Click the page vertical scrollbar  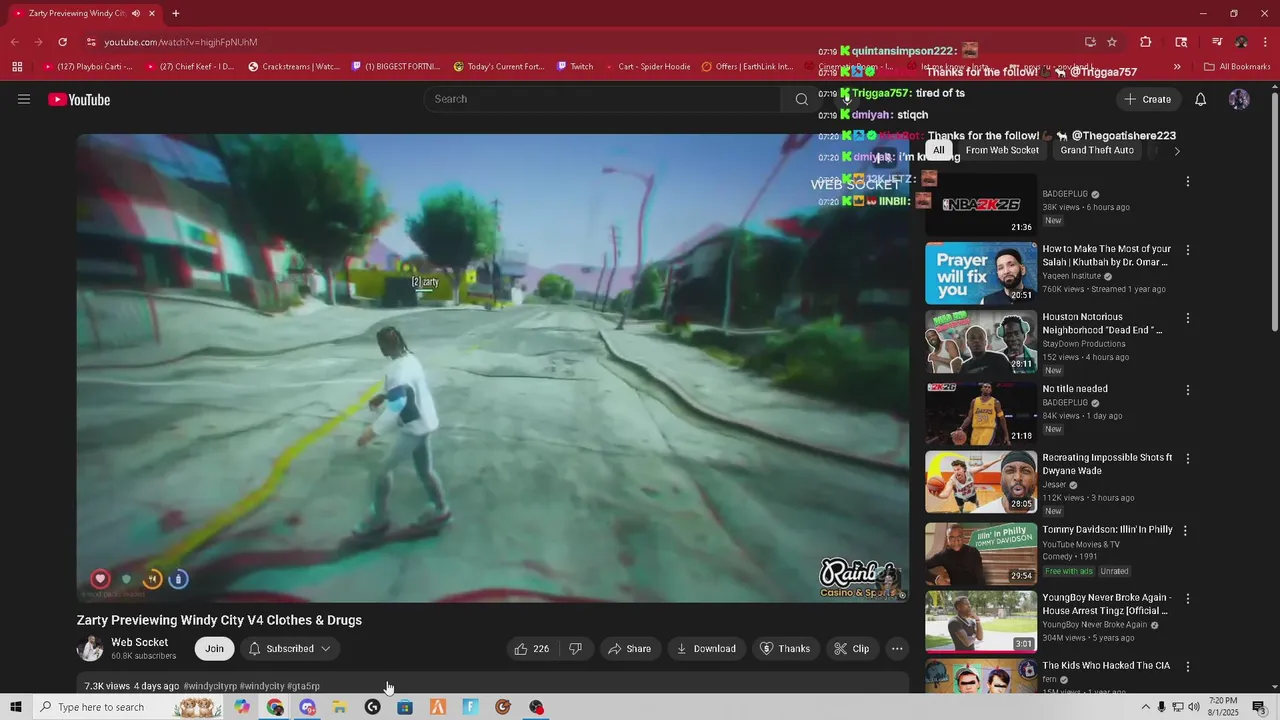(x=1274, y=210)
